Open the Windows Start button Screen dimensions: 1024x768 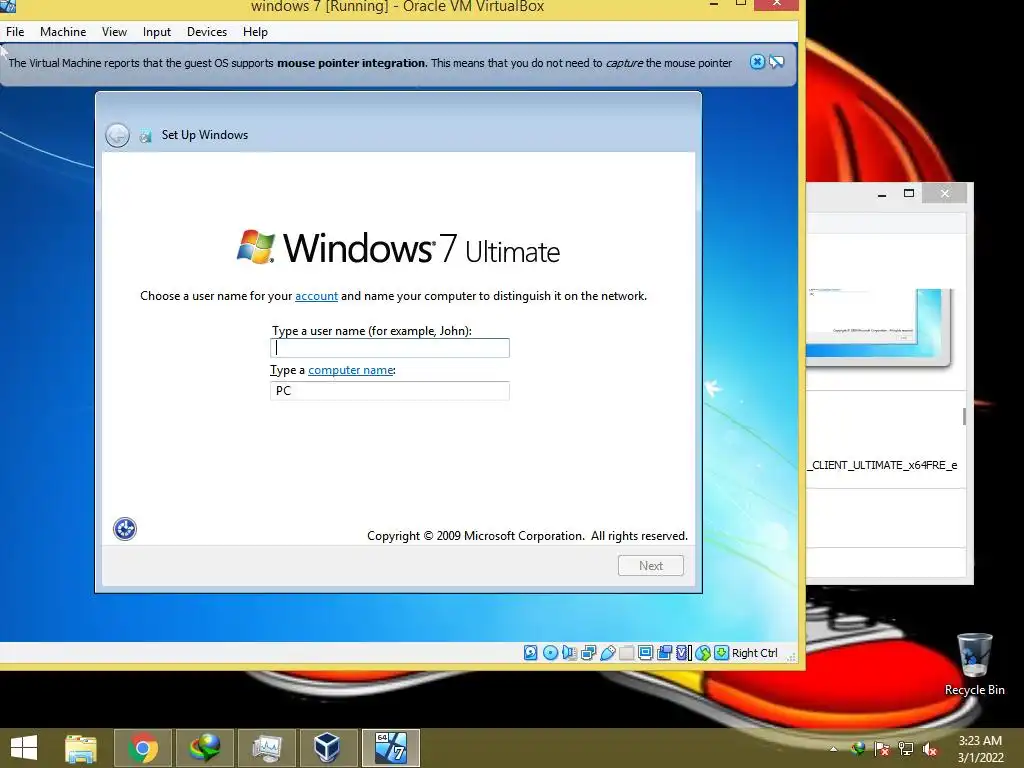point(24,748)
